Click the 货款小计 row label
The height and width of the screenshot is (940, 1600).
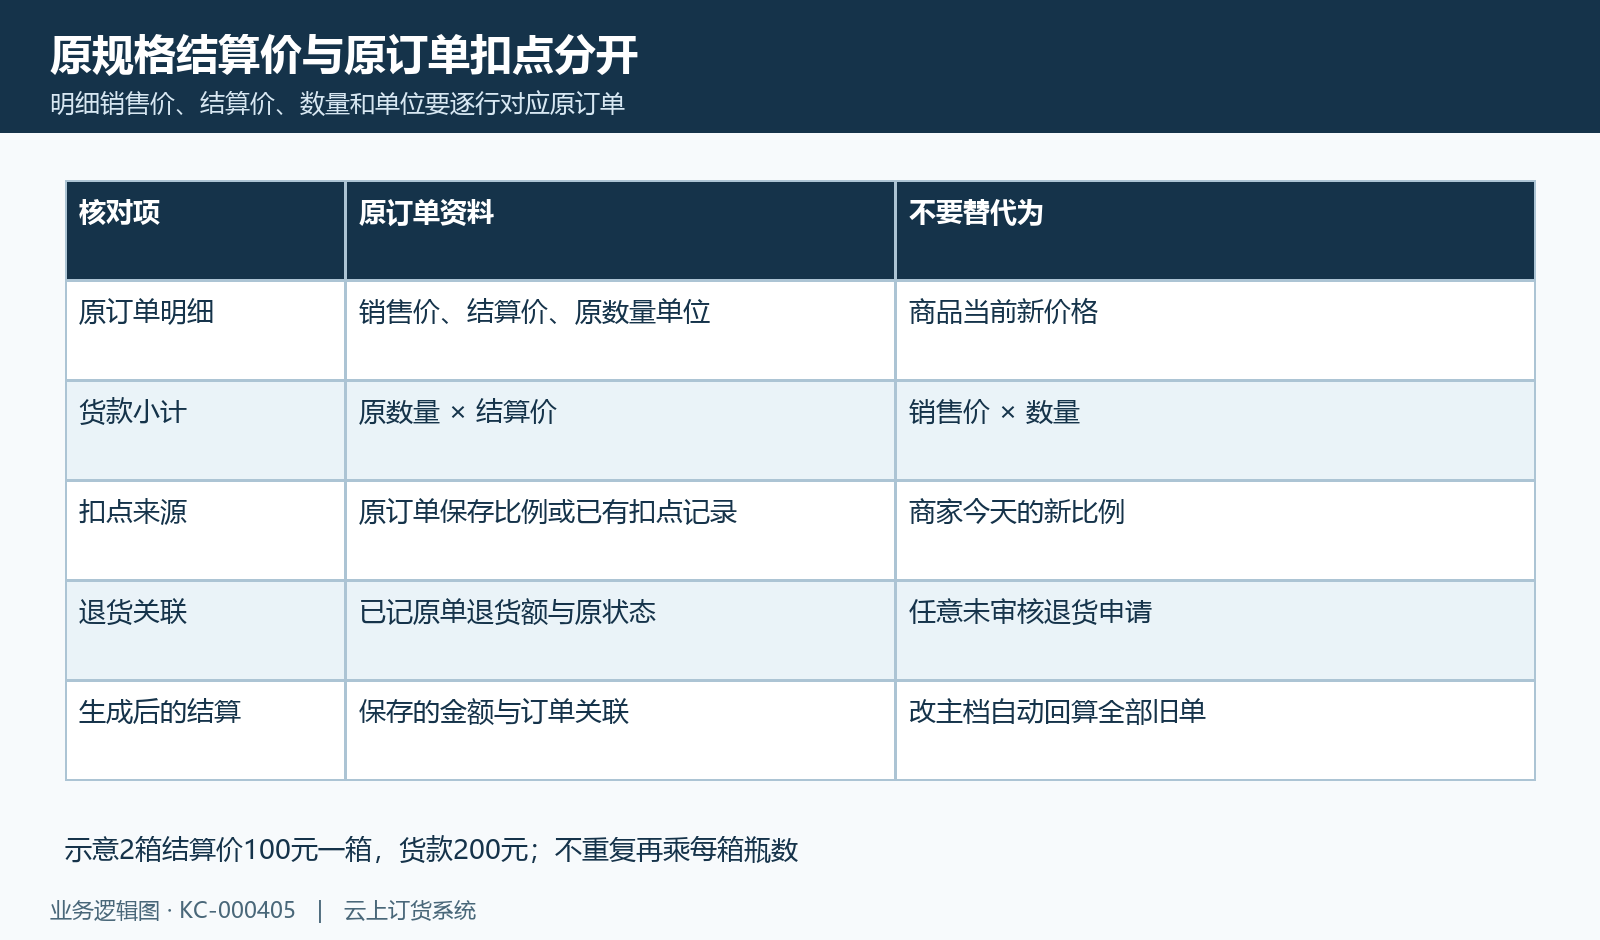click(x=206, y=431)
